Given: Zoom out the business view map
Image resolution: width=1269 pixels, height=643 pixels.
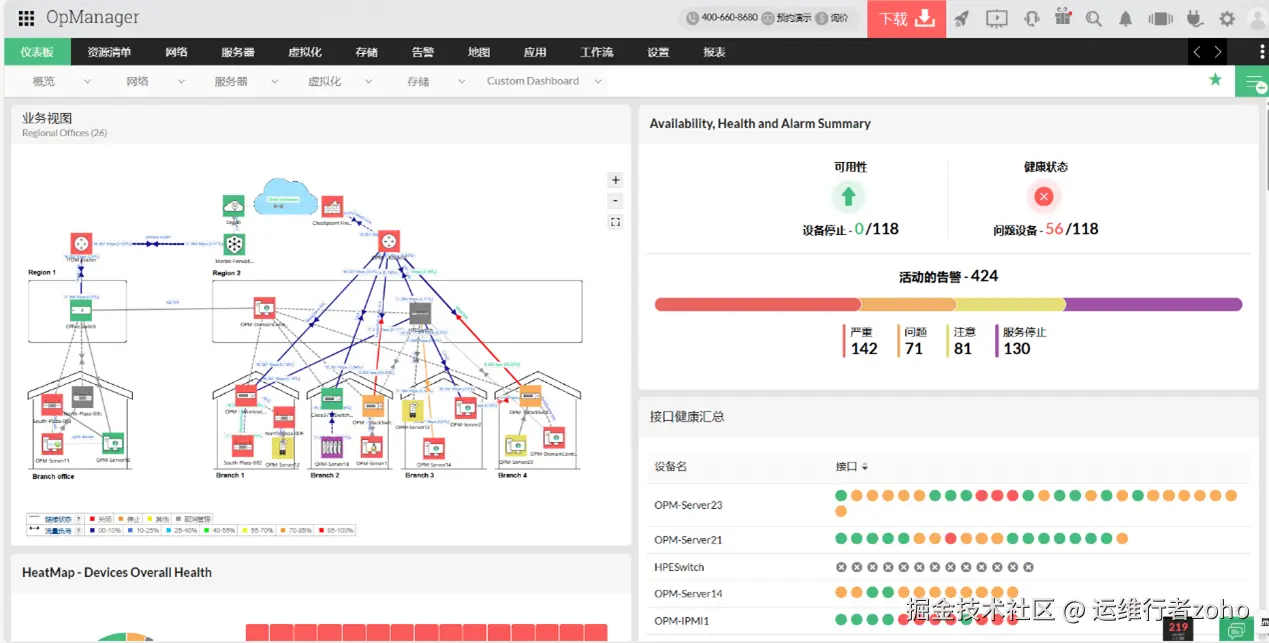Looking at the screenshot, I should pyautogui.click(x=615, y=201).
